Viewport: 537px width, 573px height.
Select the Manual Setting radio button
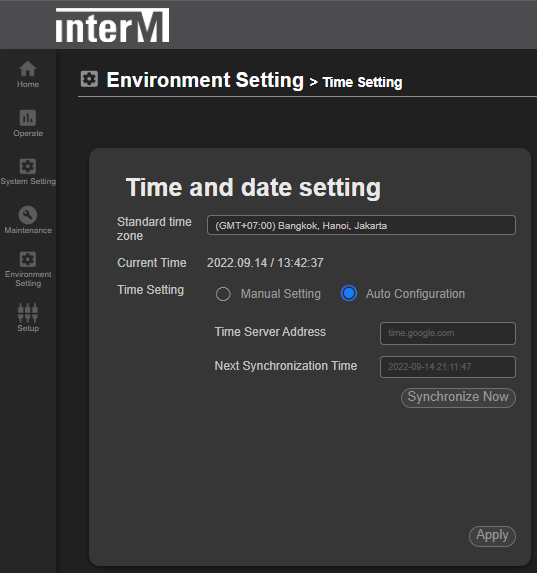[x=223, y=294]
